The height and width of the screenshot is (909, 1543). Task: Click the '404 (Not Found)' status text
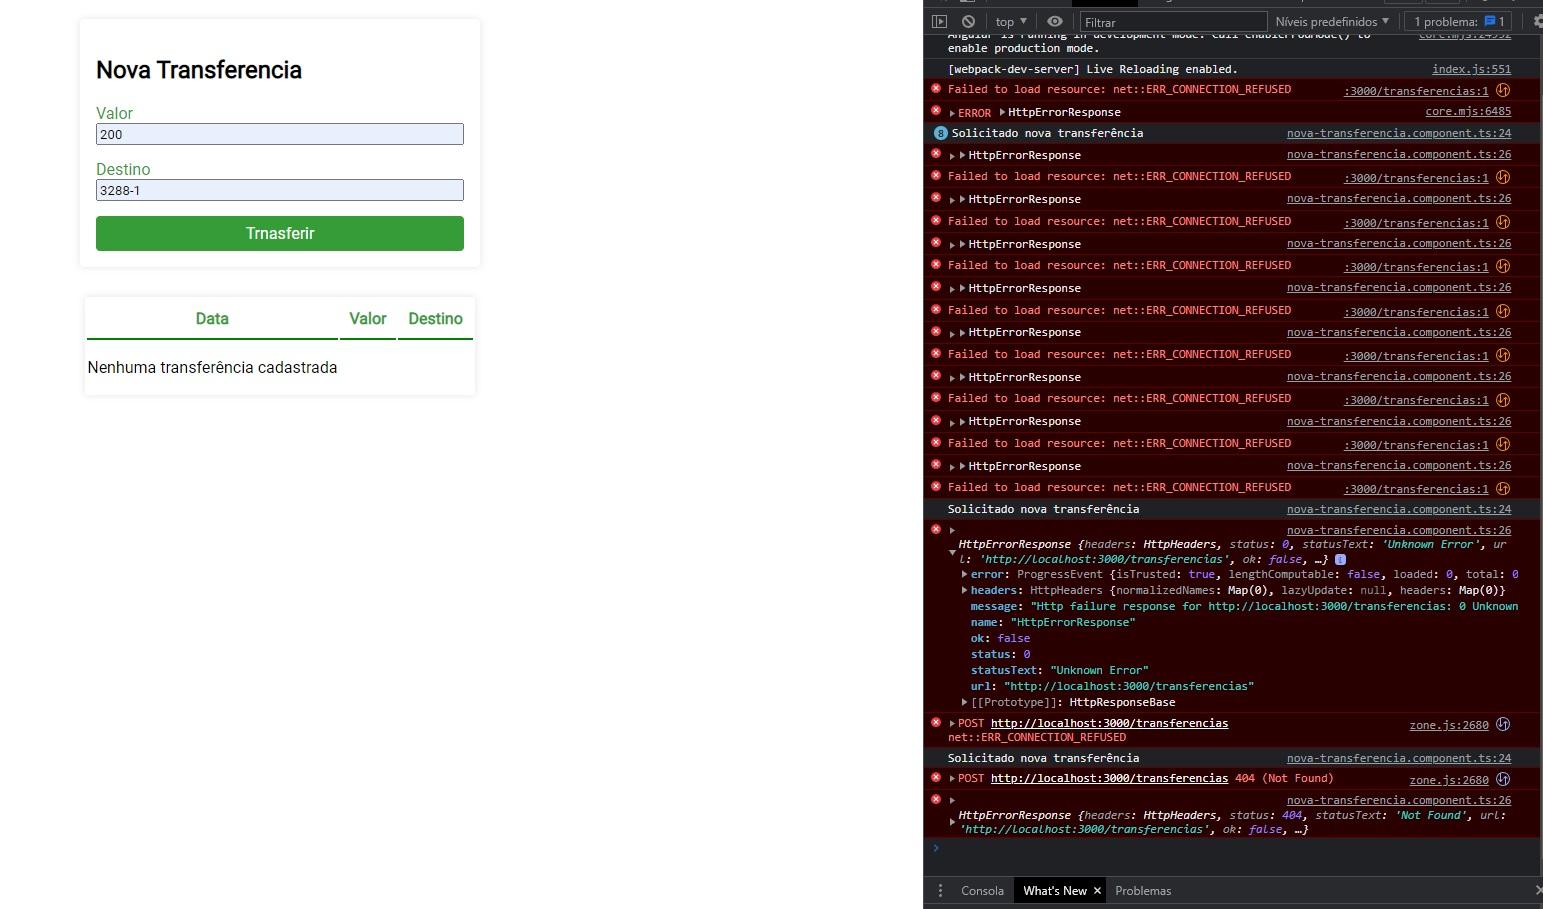[x=1284, y=778]
